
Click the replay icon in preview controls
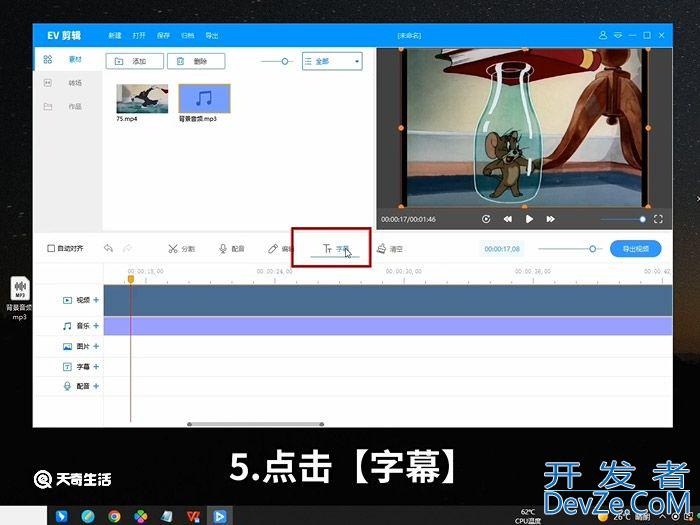[x=486, y=219]
